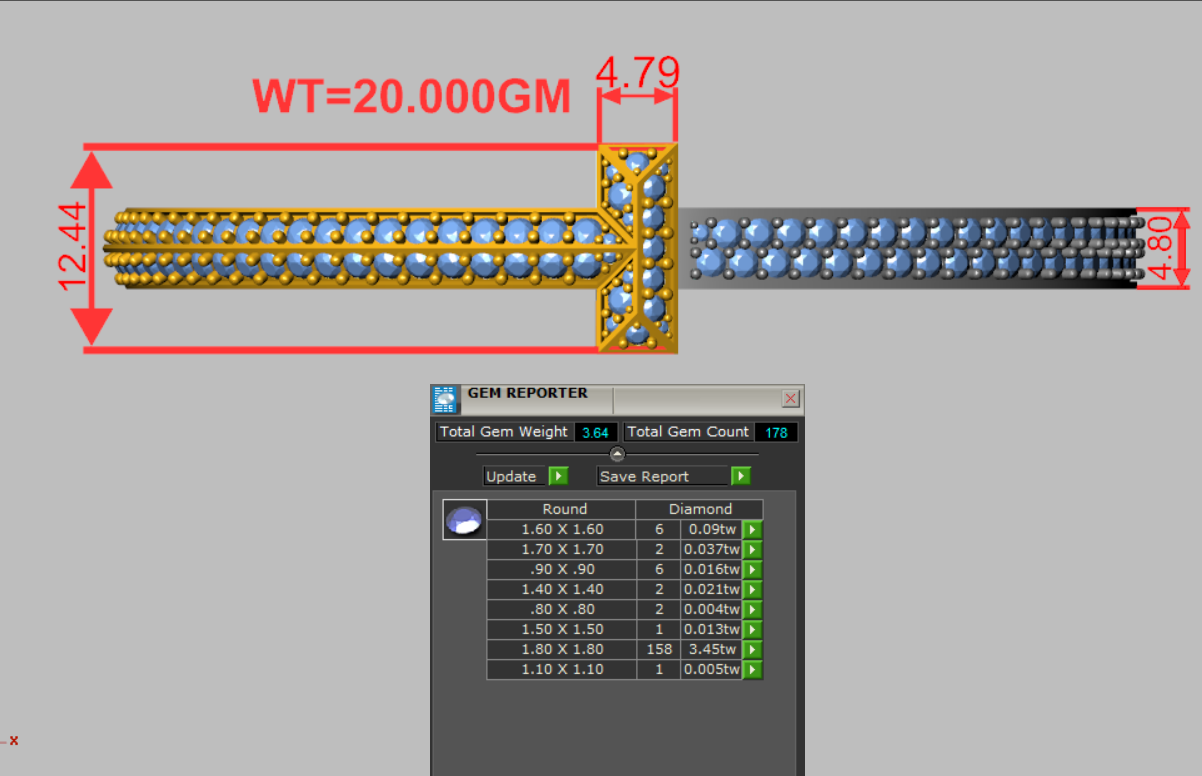This screenshot has width=1202, height=776.
Task: Click green arrow for 1.50 X 1.50 row
Action: click(752, 629)
